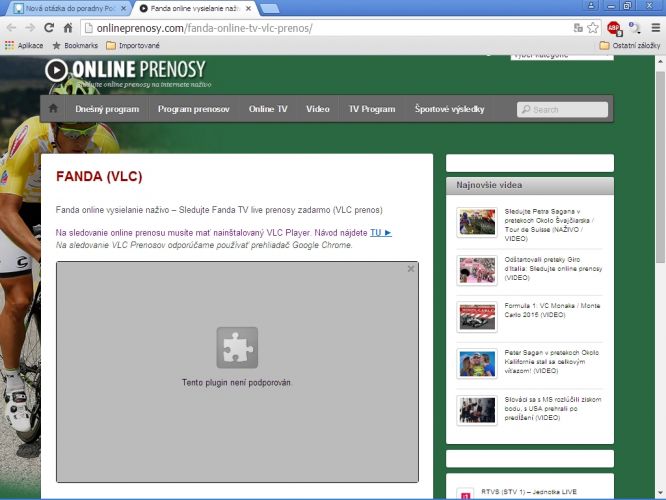Click the site Search field
The width and height of the screenshot is (666, 500).
(562, 110)
